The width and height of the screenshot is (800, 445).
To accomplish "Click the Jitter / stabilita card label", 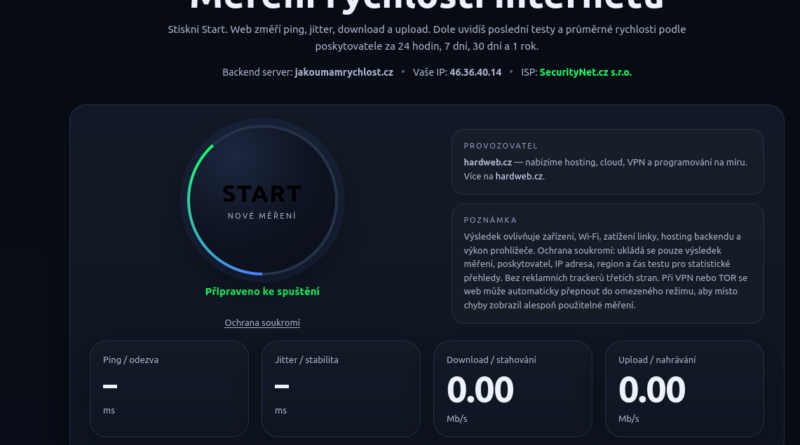I will (306, 359).
